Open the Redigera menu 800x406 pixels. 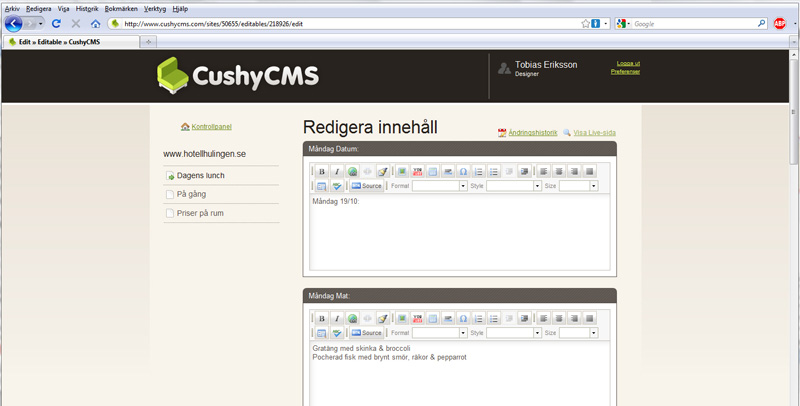39,9
